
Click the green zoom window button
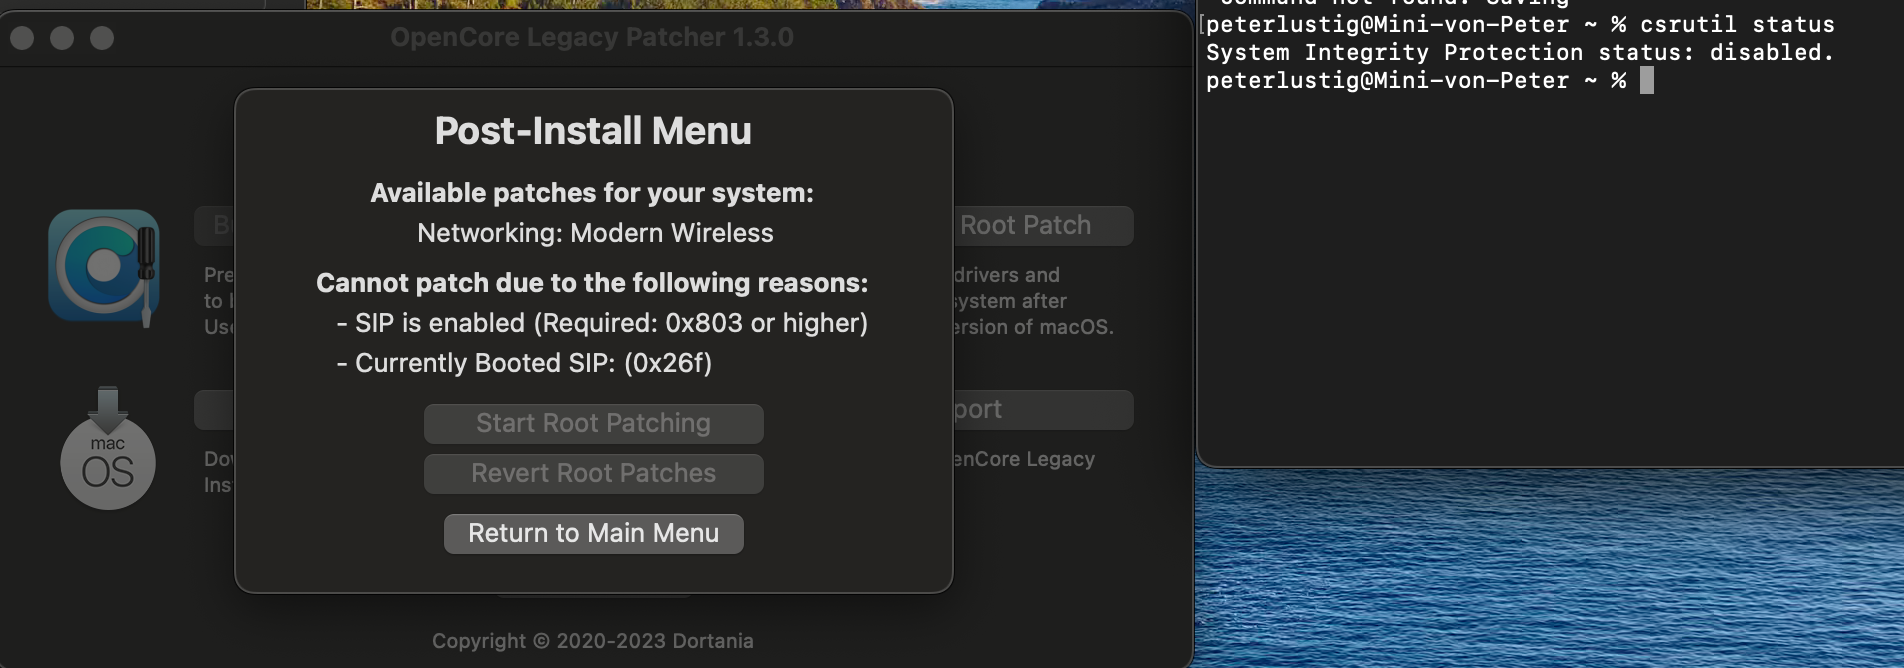102,38
